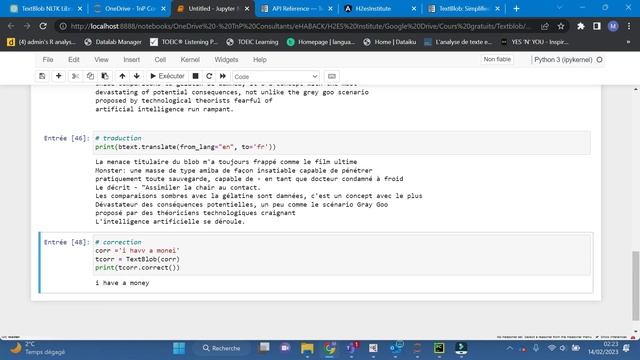
Task: Open the Home | Dataiku bookmark
Action: tap(390, 42)
